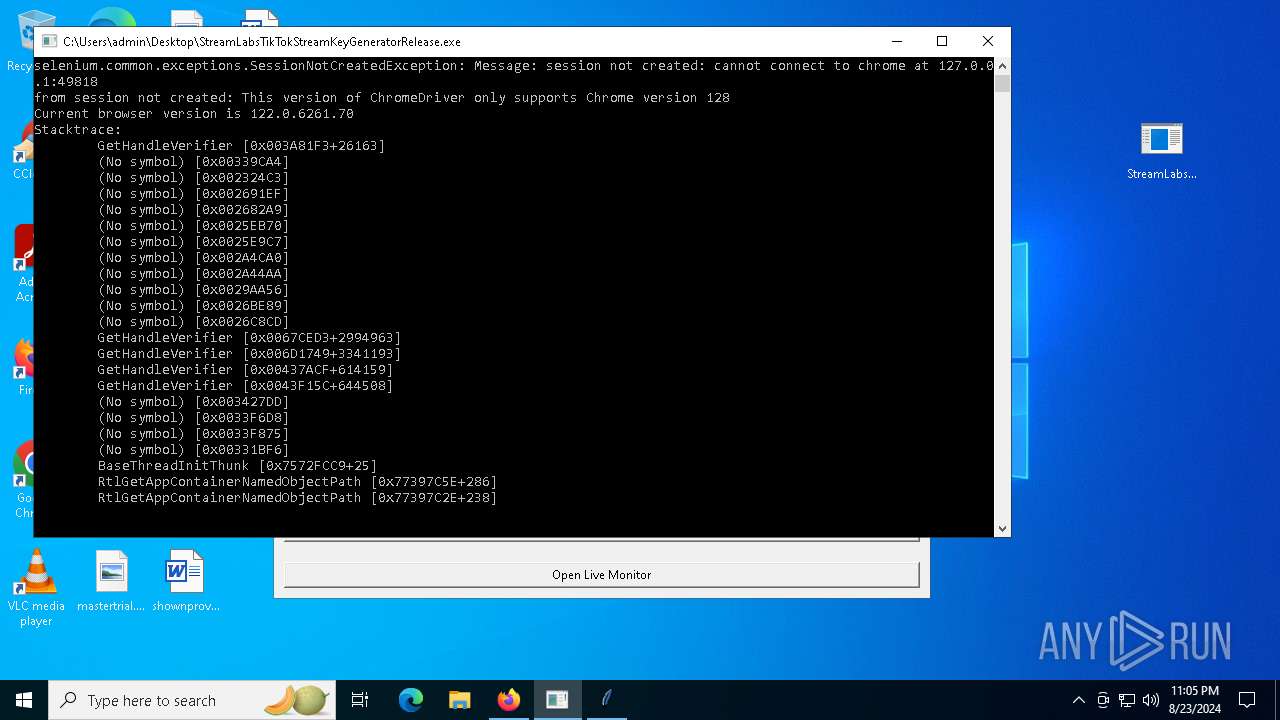Open the notification center icon
This screenshot has height=720, width=1280.
point(1247,700)
